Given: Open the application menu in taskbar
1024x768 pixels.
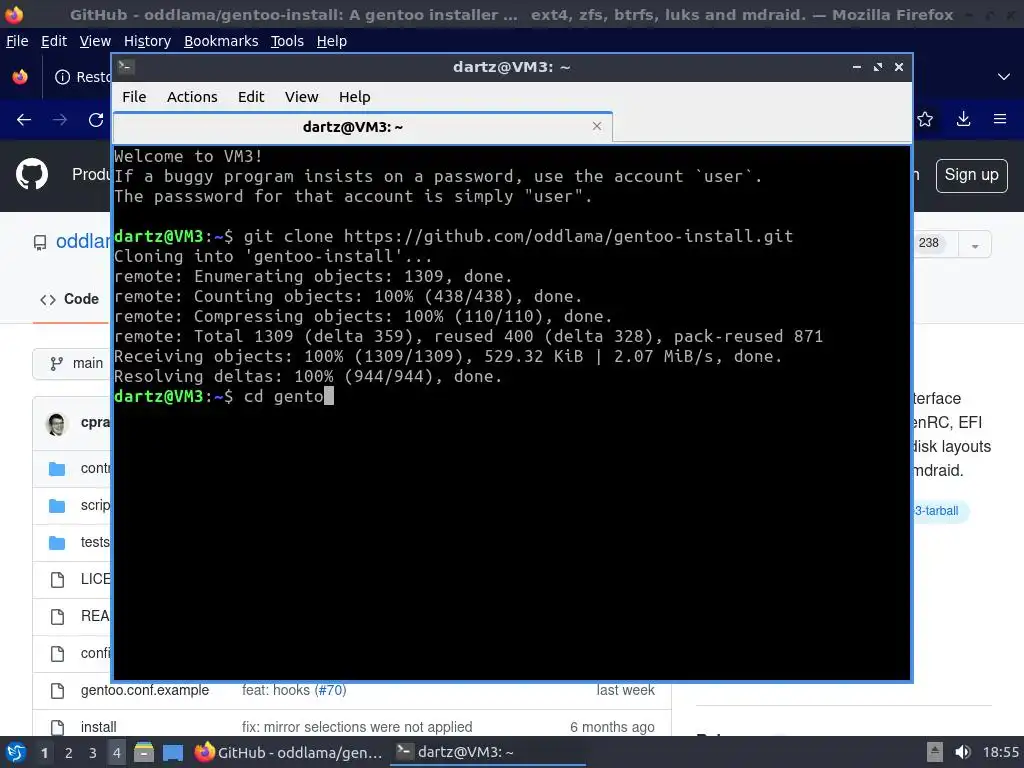Looking at the screenshot, I should (16, 752).
